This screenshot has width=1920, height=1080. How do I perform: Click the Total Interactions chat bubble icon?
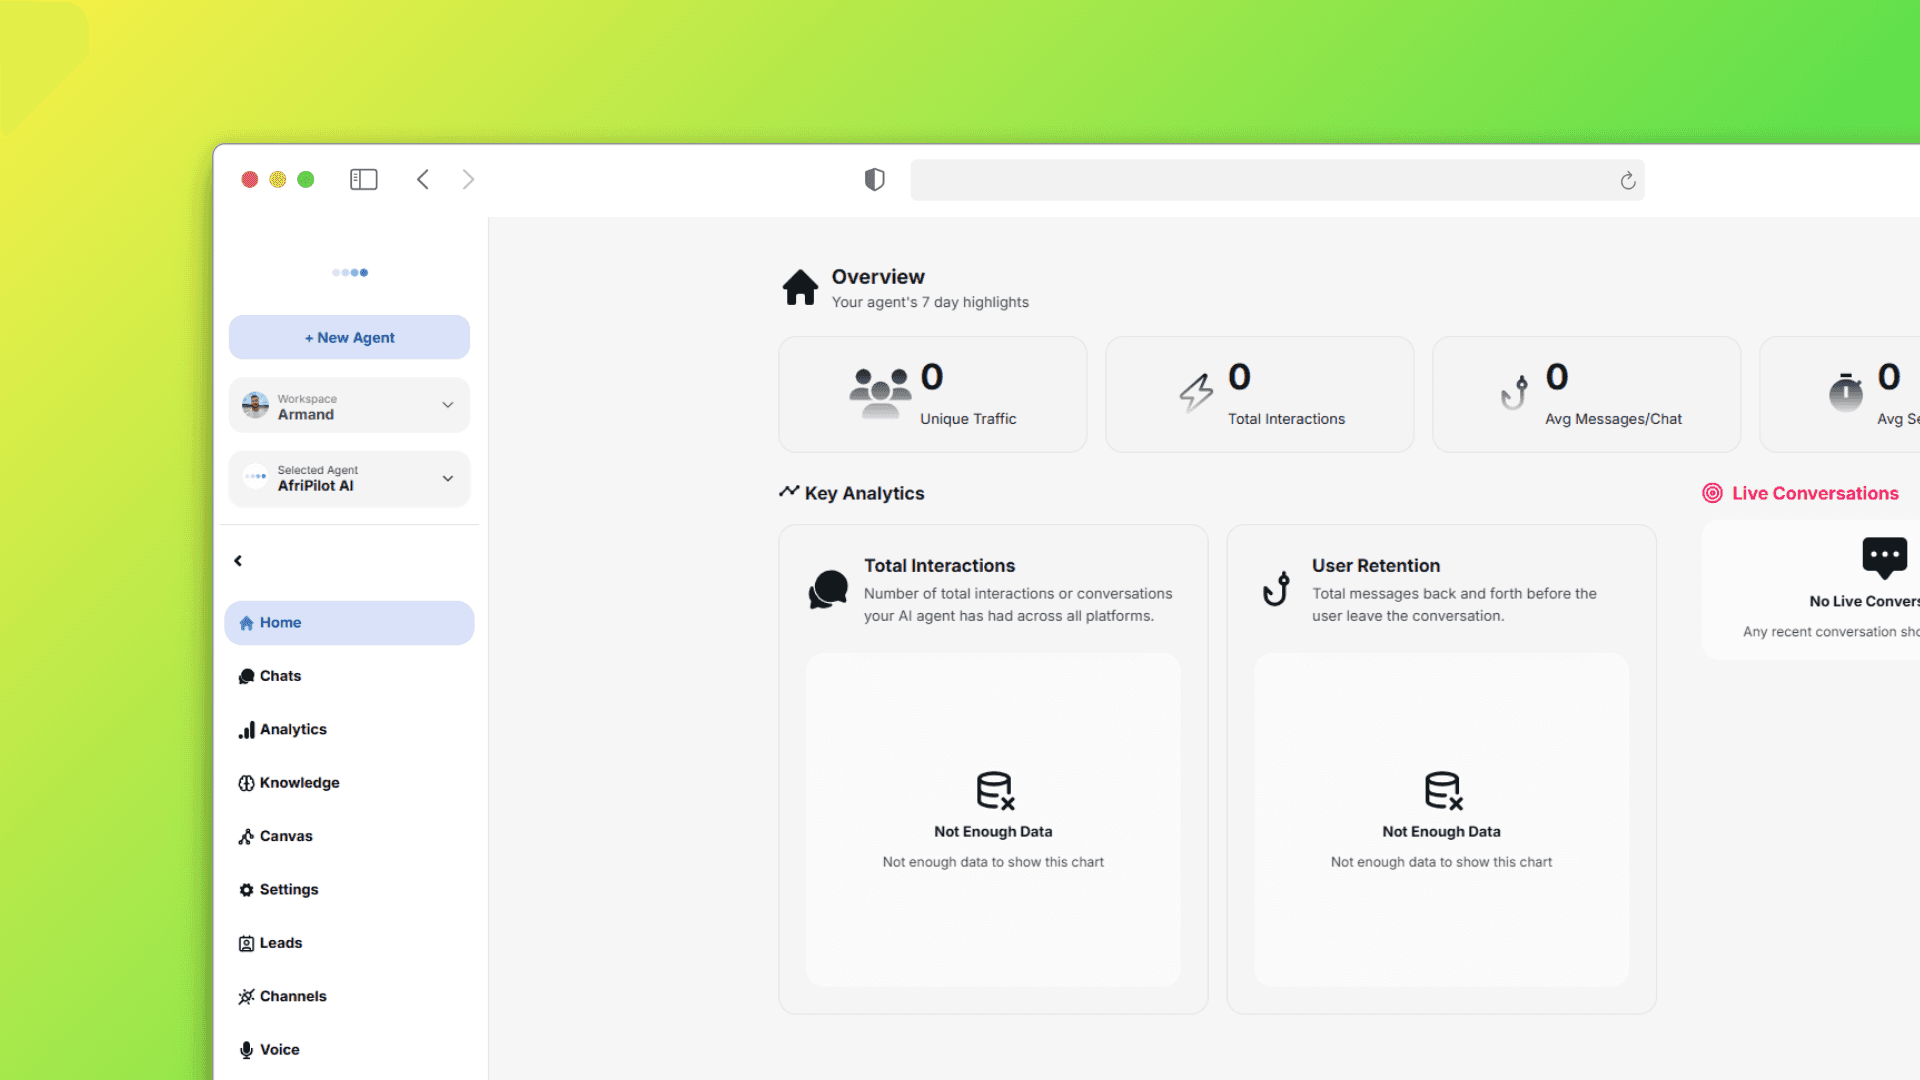828,590
